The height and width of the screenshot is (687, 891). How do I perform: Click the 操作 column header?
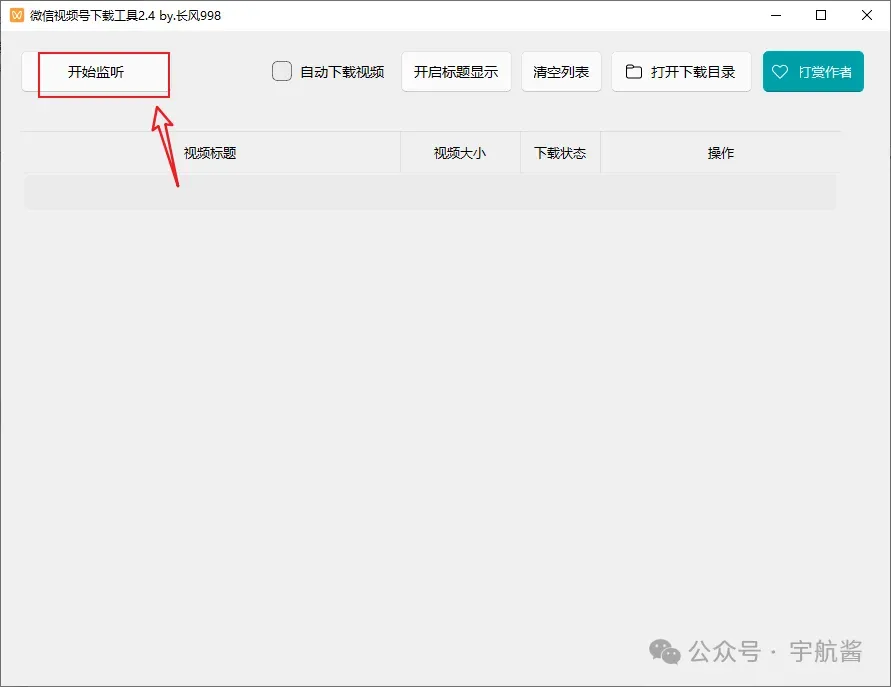(x=721, y=153)
